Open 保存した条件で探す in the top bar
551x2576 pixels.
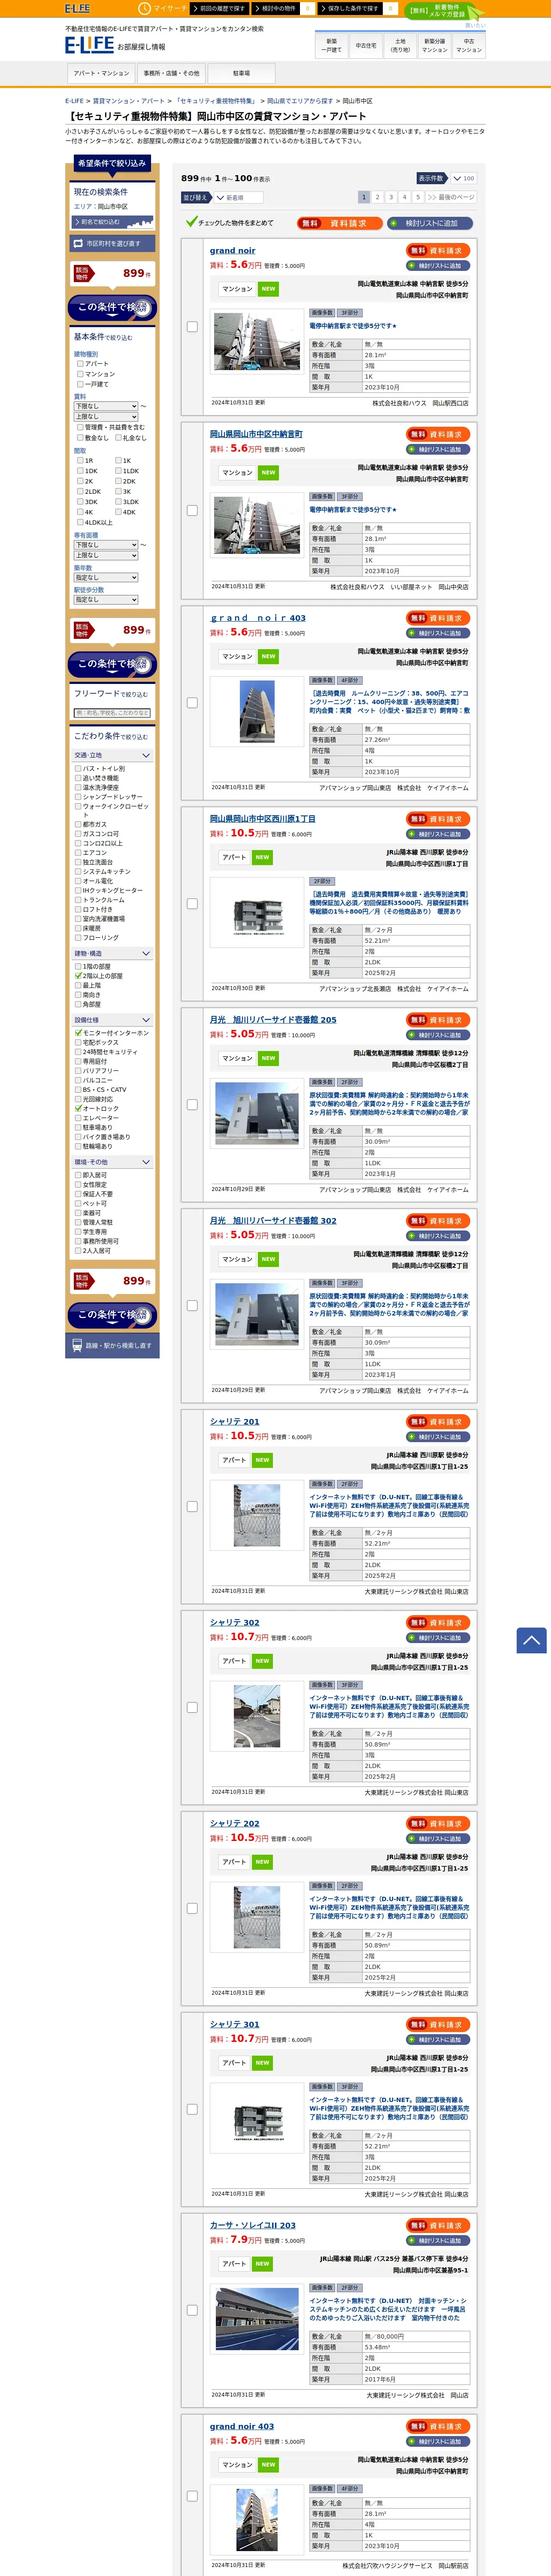point(350,8)
